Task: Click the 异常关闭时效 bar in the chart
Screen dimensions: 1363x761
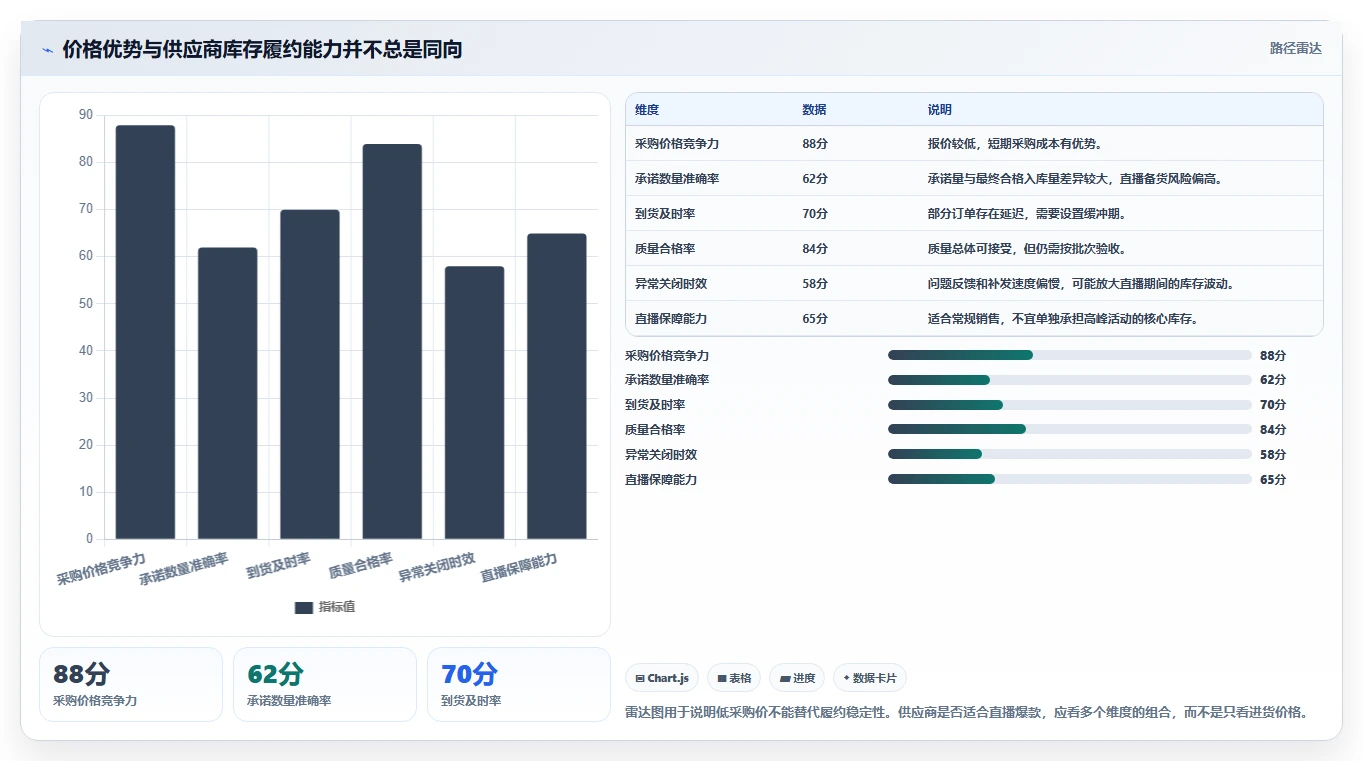Action: 474,403
